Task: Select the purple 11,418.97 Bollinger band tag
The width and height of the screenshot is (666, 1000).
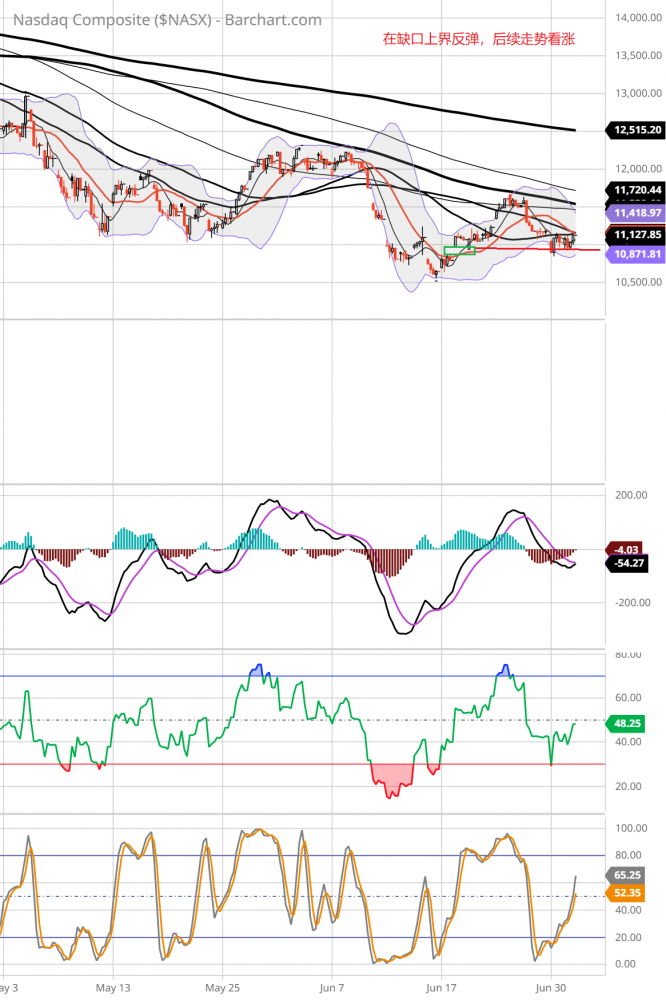Action: pos(636,213)
